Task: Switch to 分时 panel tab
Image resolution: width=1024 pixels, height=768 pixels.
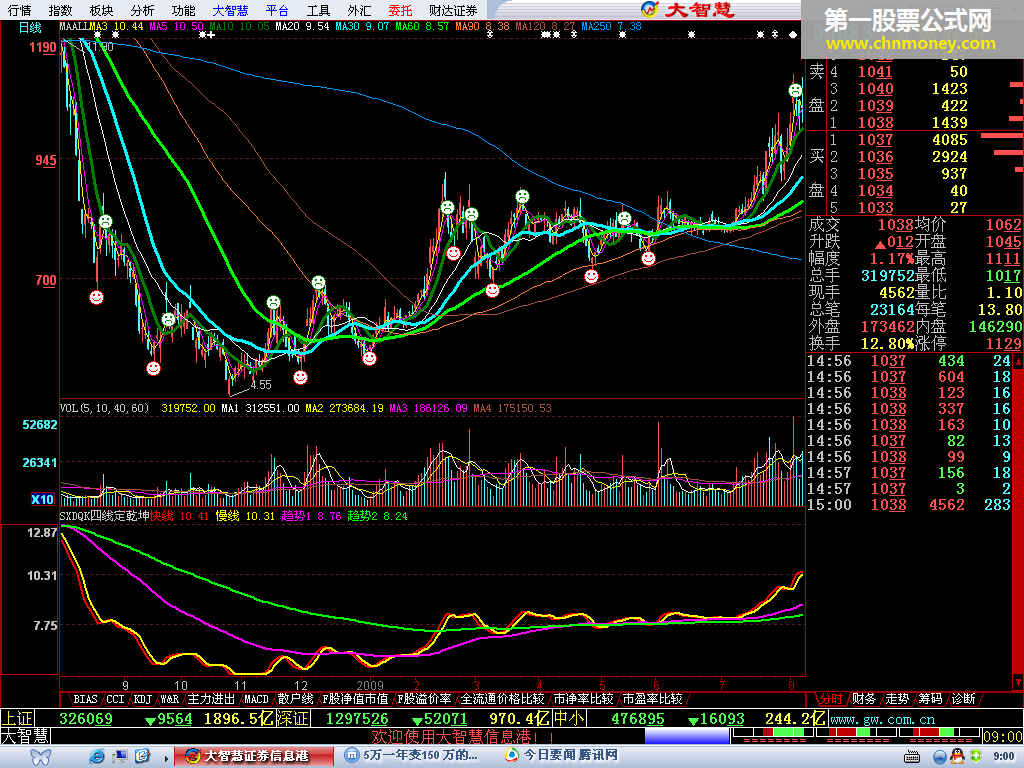Action: click(831, 699)
